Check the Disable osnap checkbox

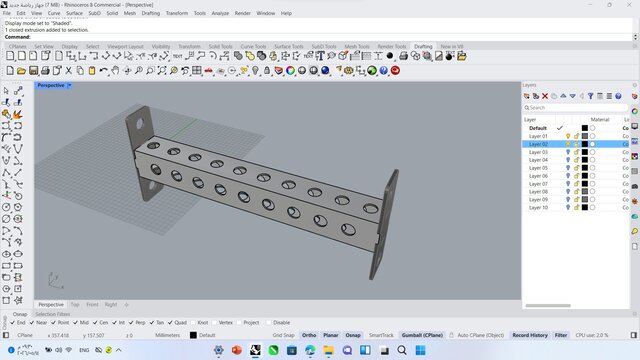coord(269,322)
